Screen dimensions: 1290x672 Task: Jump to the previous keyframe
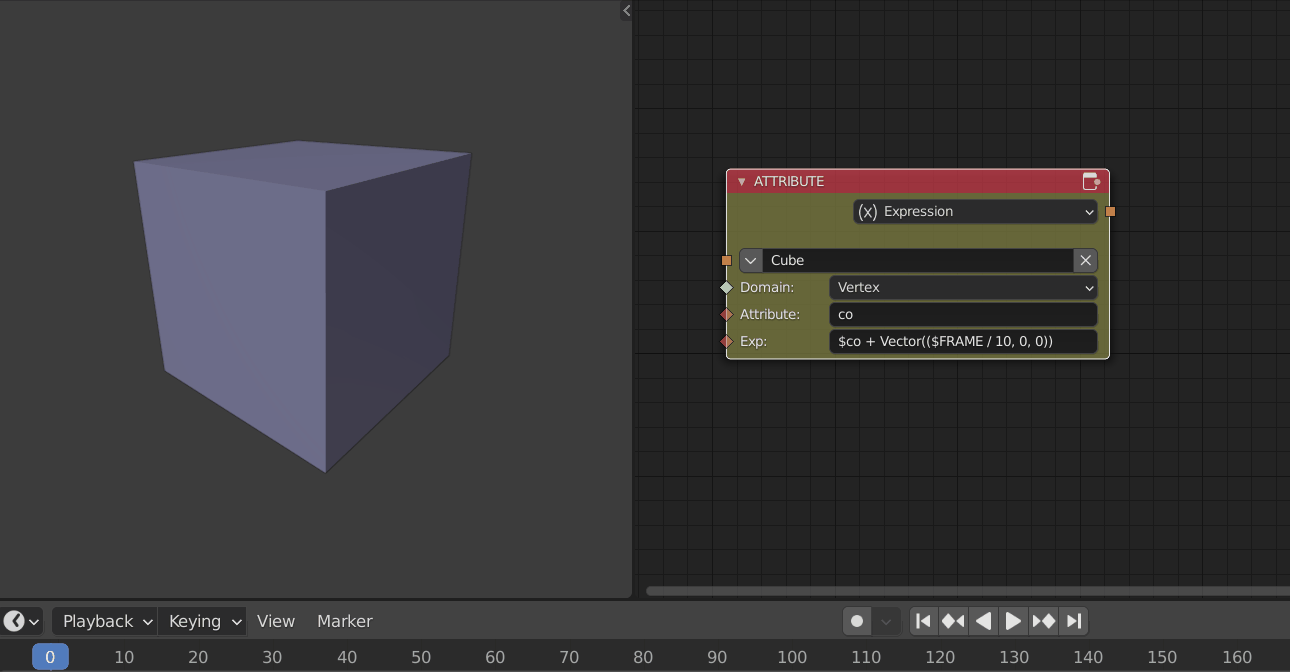coord(954,621)
